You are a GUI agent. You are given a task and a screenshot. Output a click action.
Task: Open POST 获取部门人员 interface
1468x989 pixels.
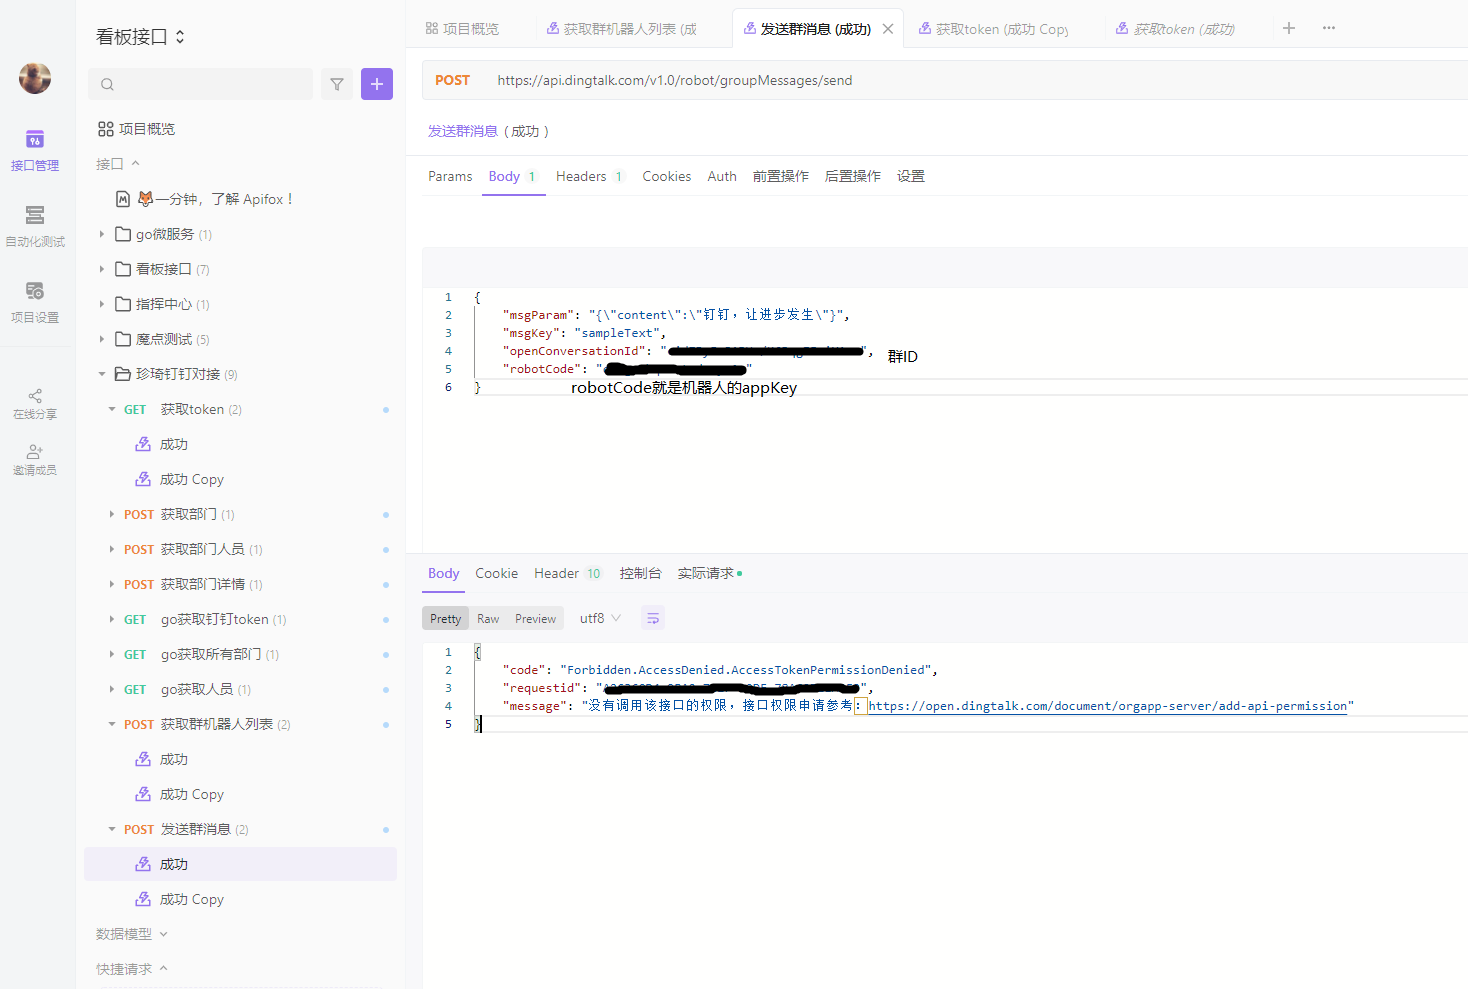(x=193, y=549)
